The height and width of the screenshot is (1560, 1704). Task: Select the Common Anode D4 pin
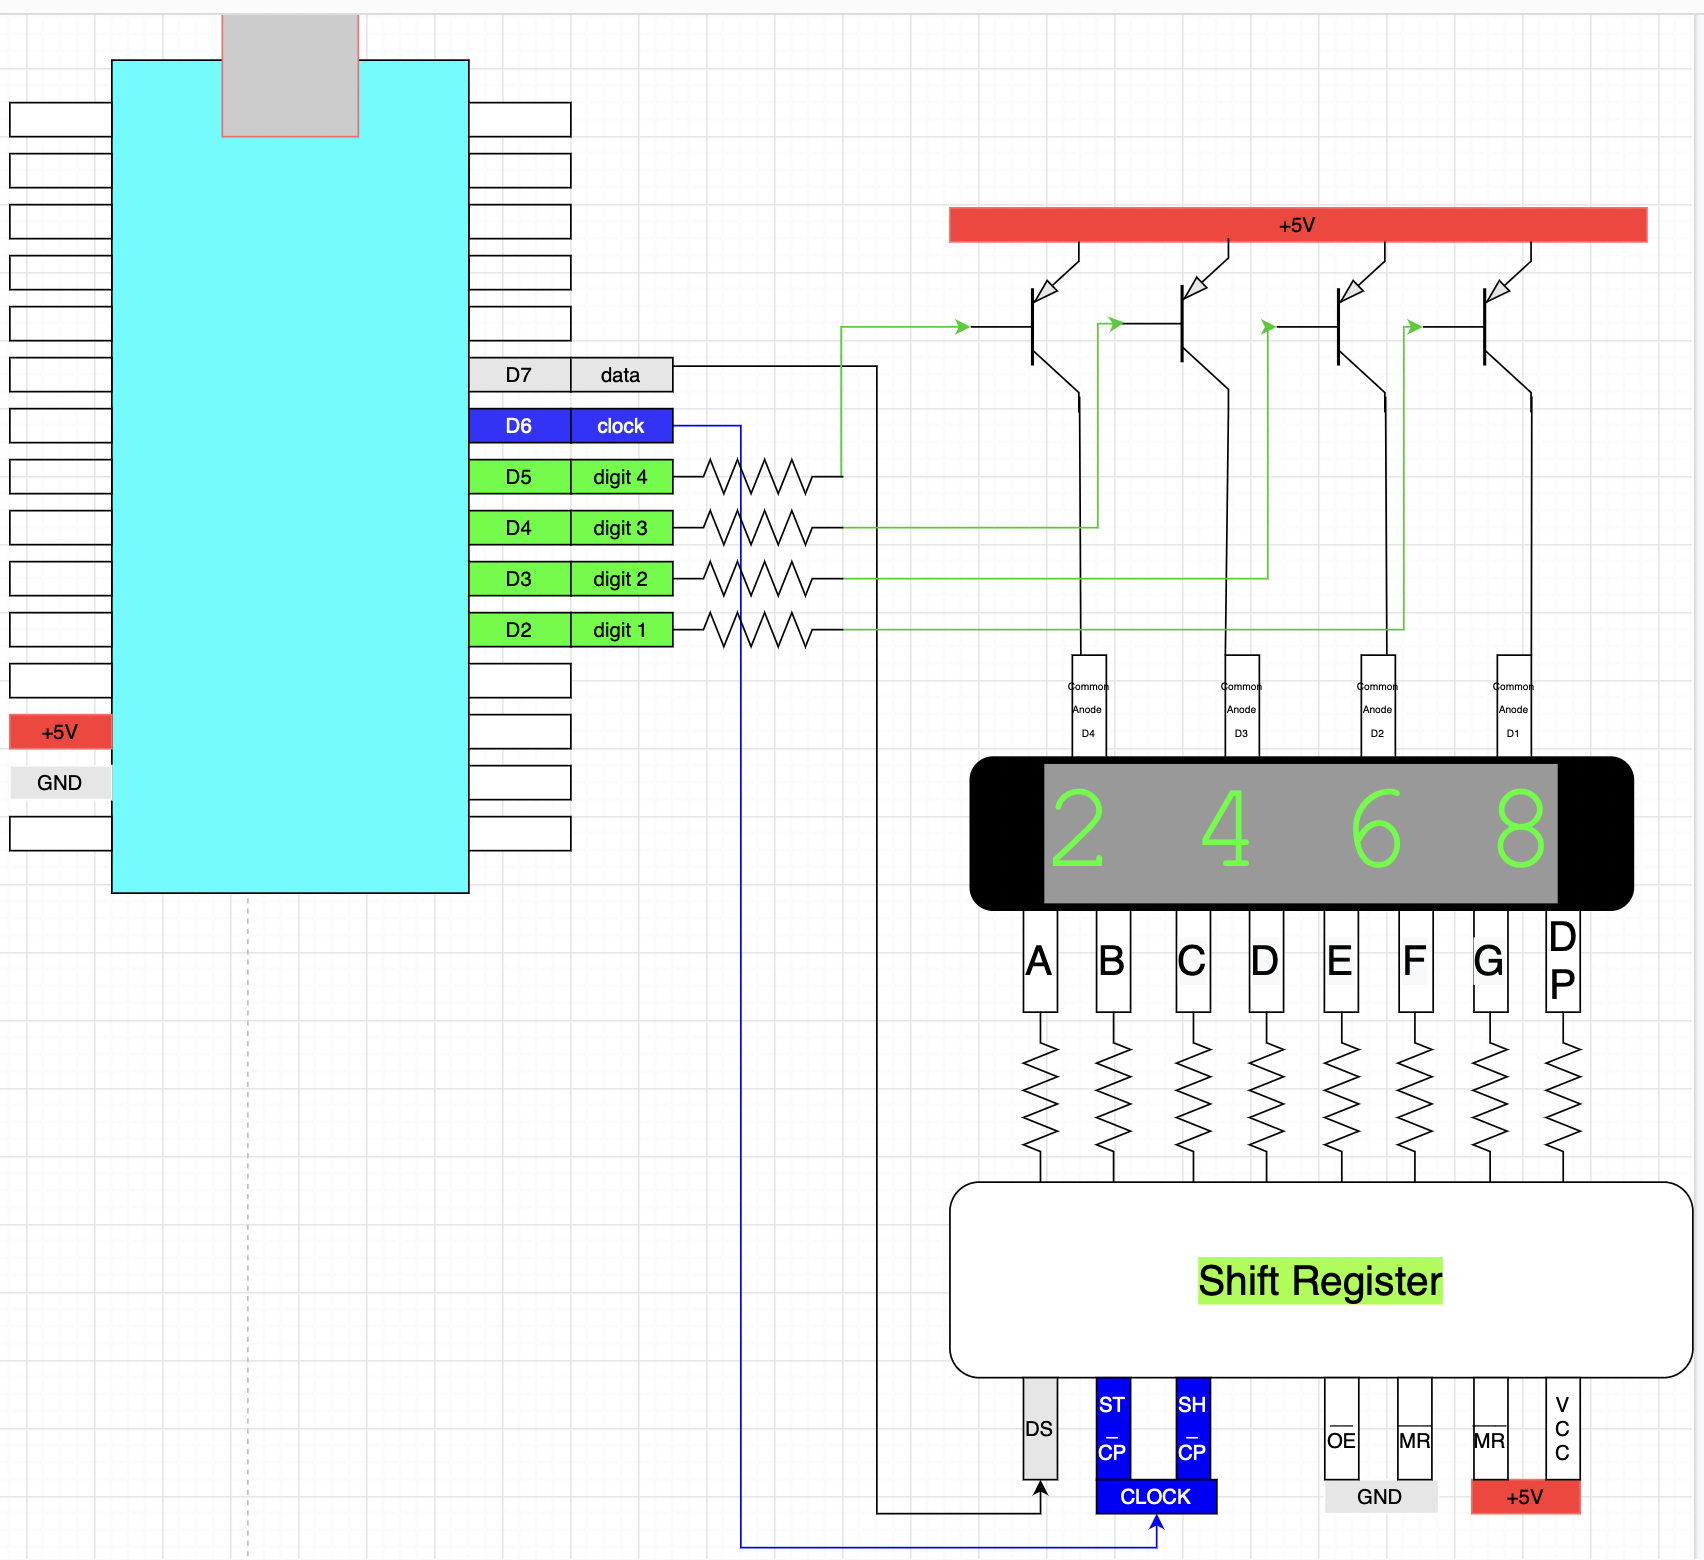pos(1089,706)
